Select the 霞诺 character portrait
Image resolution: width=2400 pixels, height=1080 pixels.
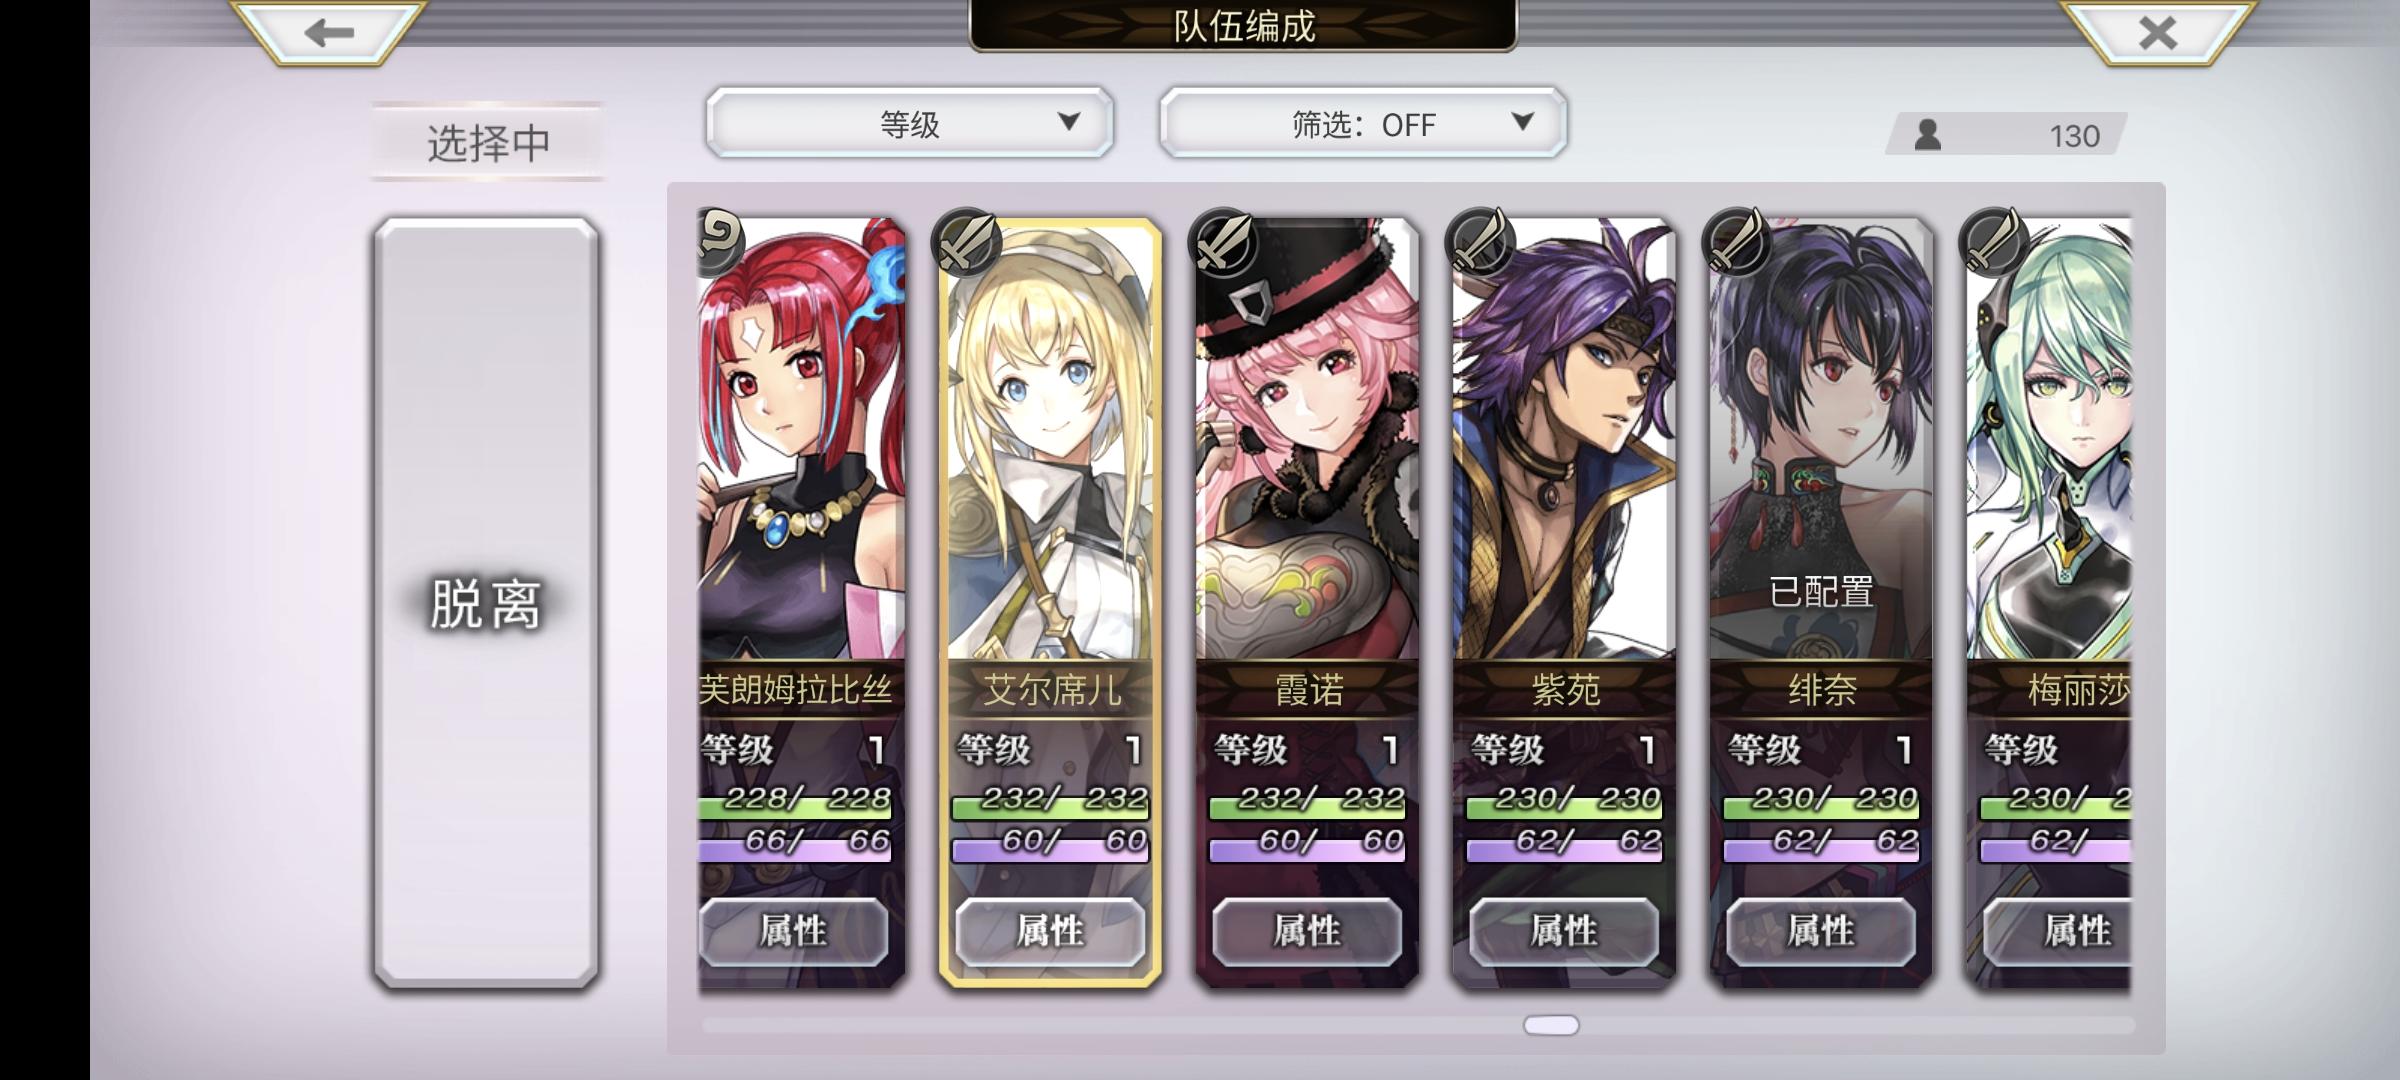(x=1307, y=440)
